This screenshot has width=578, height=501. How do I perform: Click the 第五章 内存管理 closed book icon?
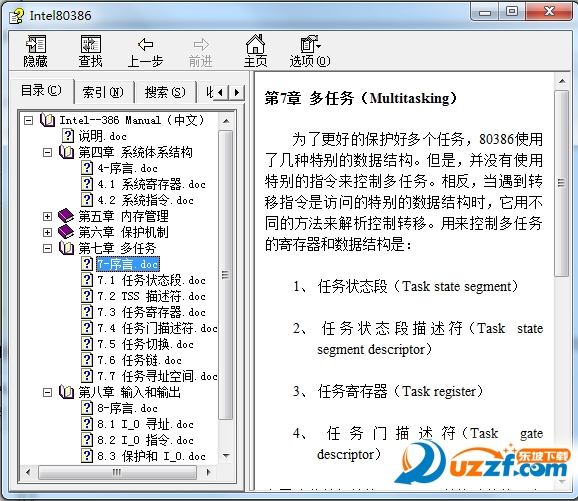coord(66,216)
